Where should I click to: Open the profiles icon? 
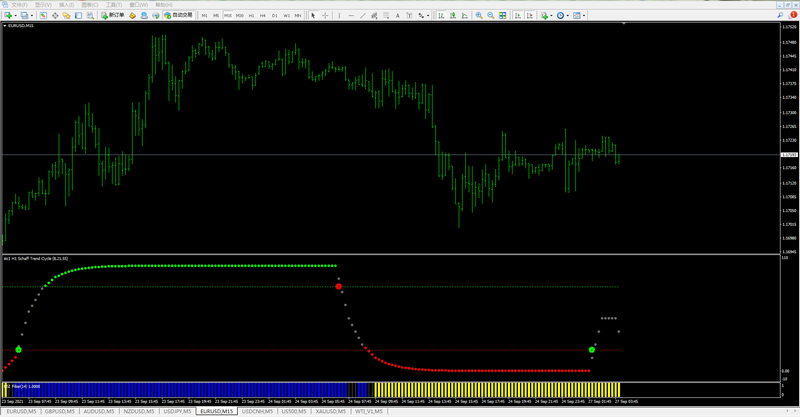click(x=24, y=16)
